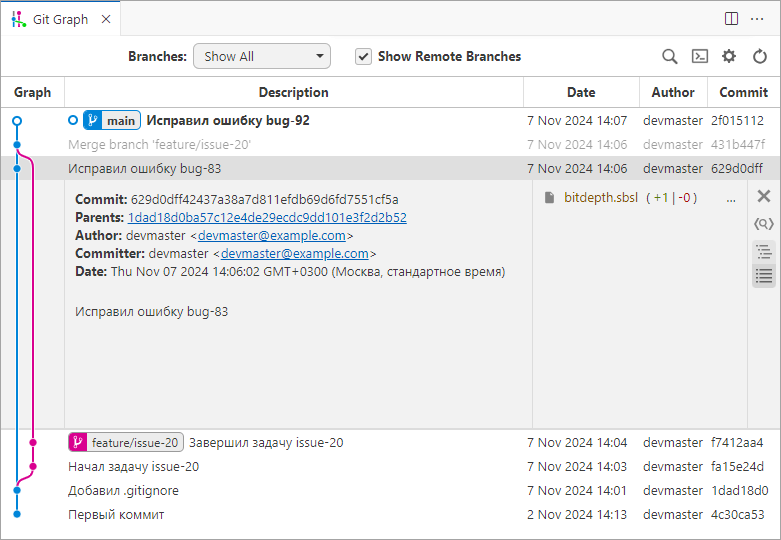Switch to file tree view icon
The image size is (781, 540).
(764, 251)
